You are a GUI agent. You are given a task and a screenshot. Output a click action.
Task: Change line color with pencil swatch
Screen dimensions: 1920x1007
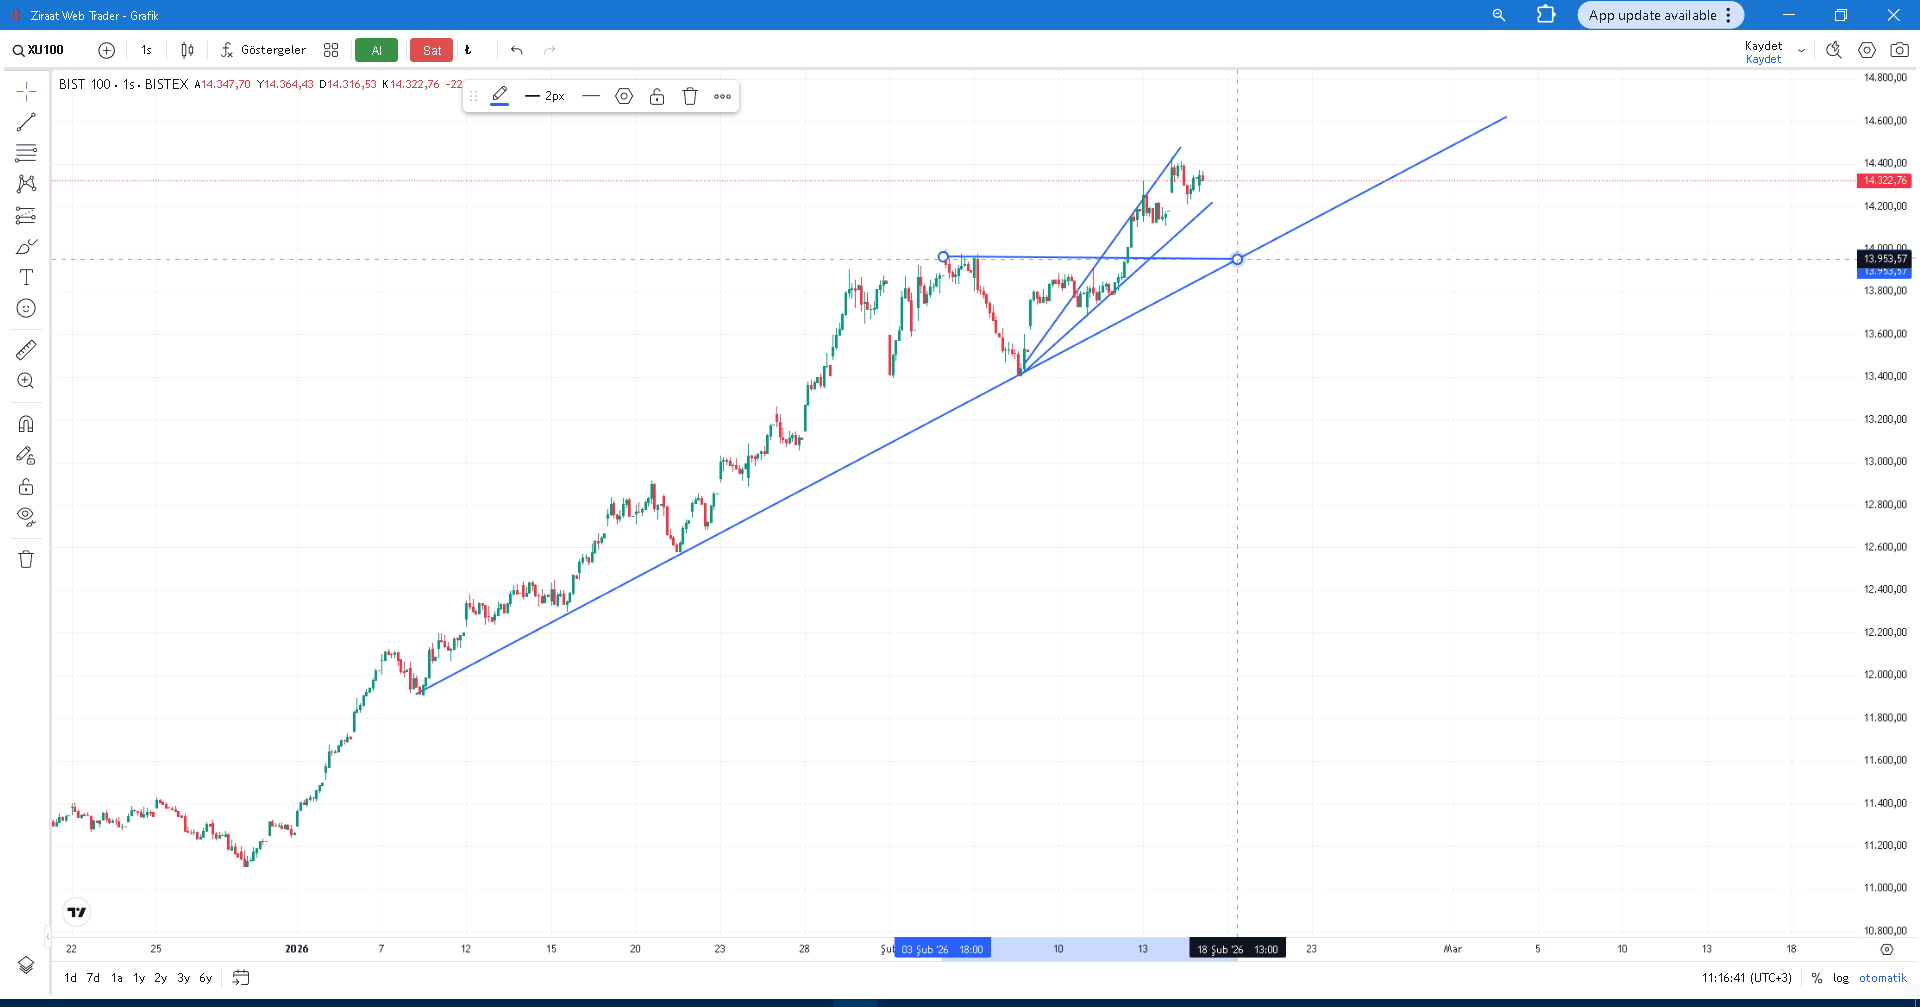[500, 96]
